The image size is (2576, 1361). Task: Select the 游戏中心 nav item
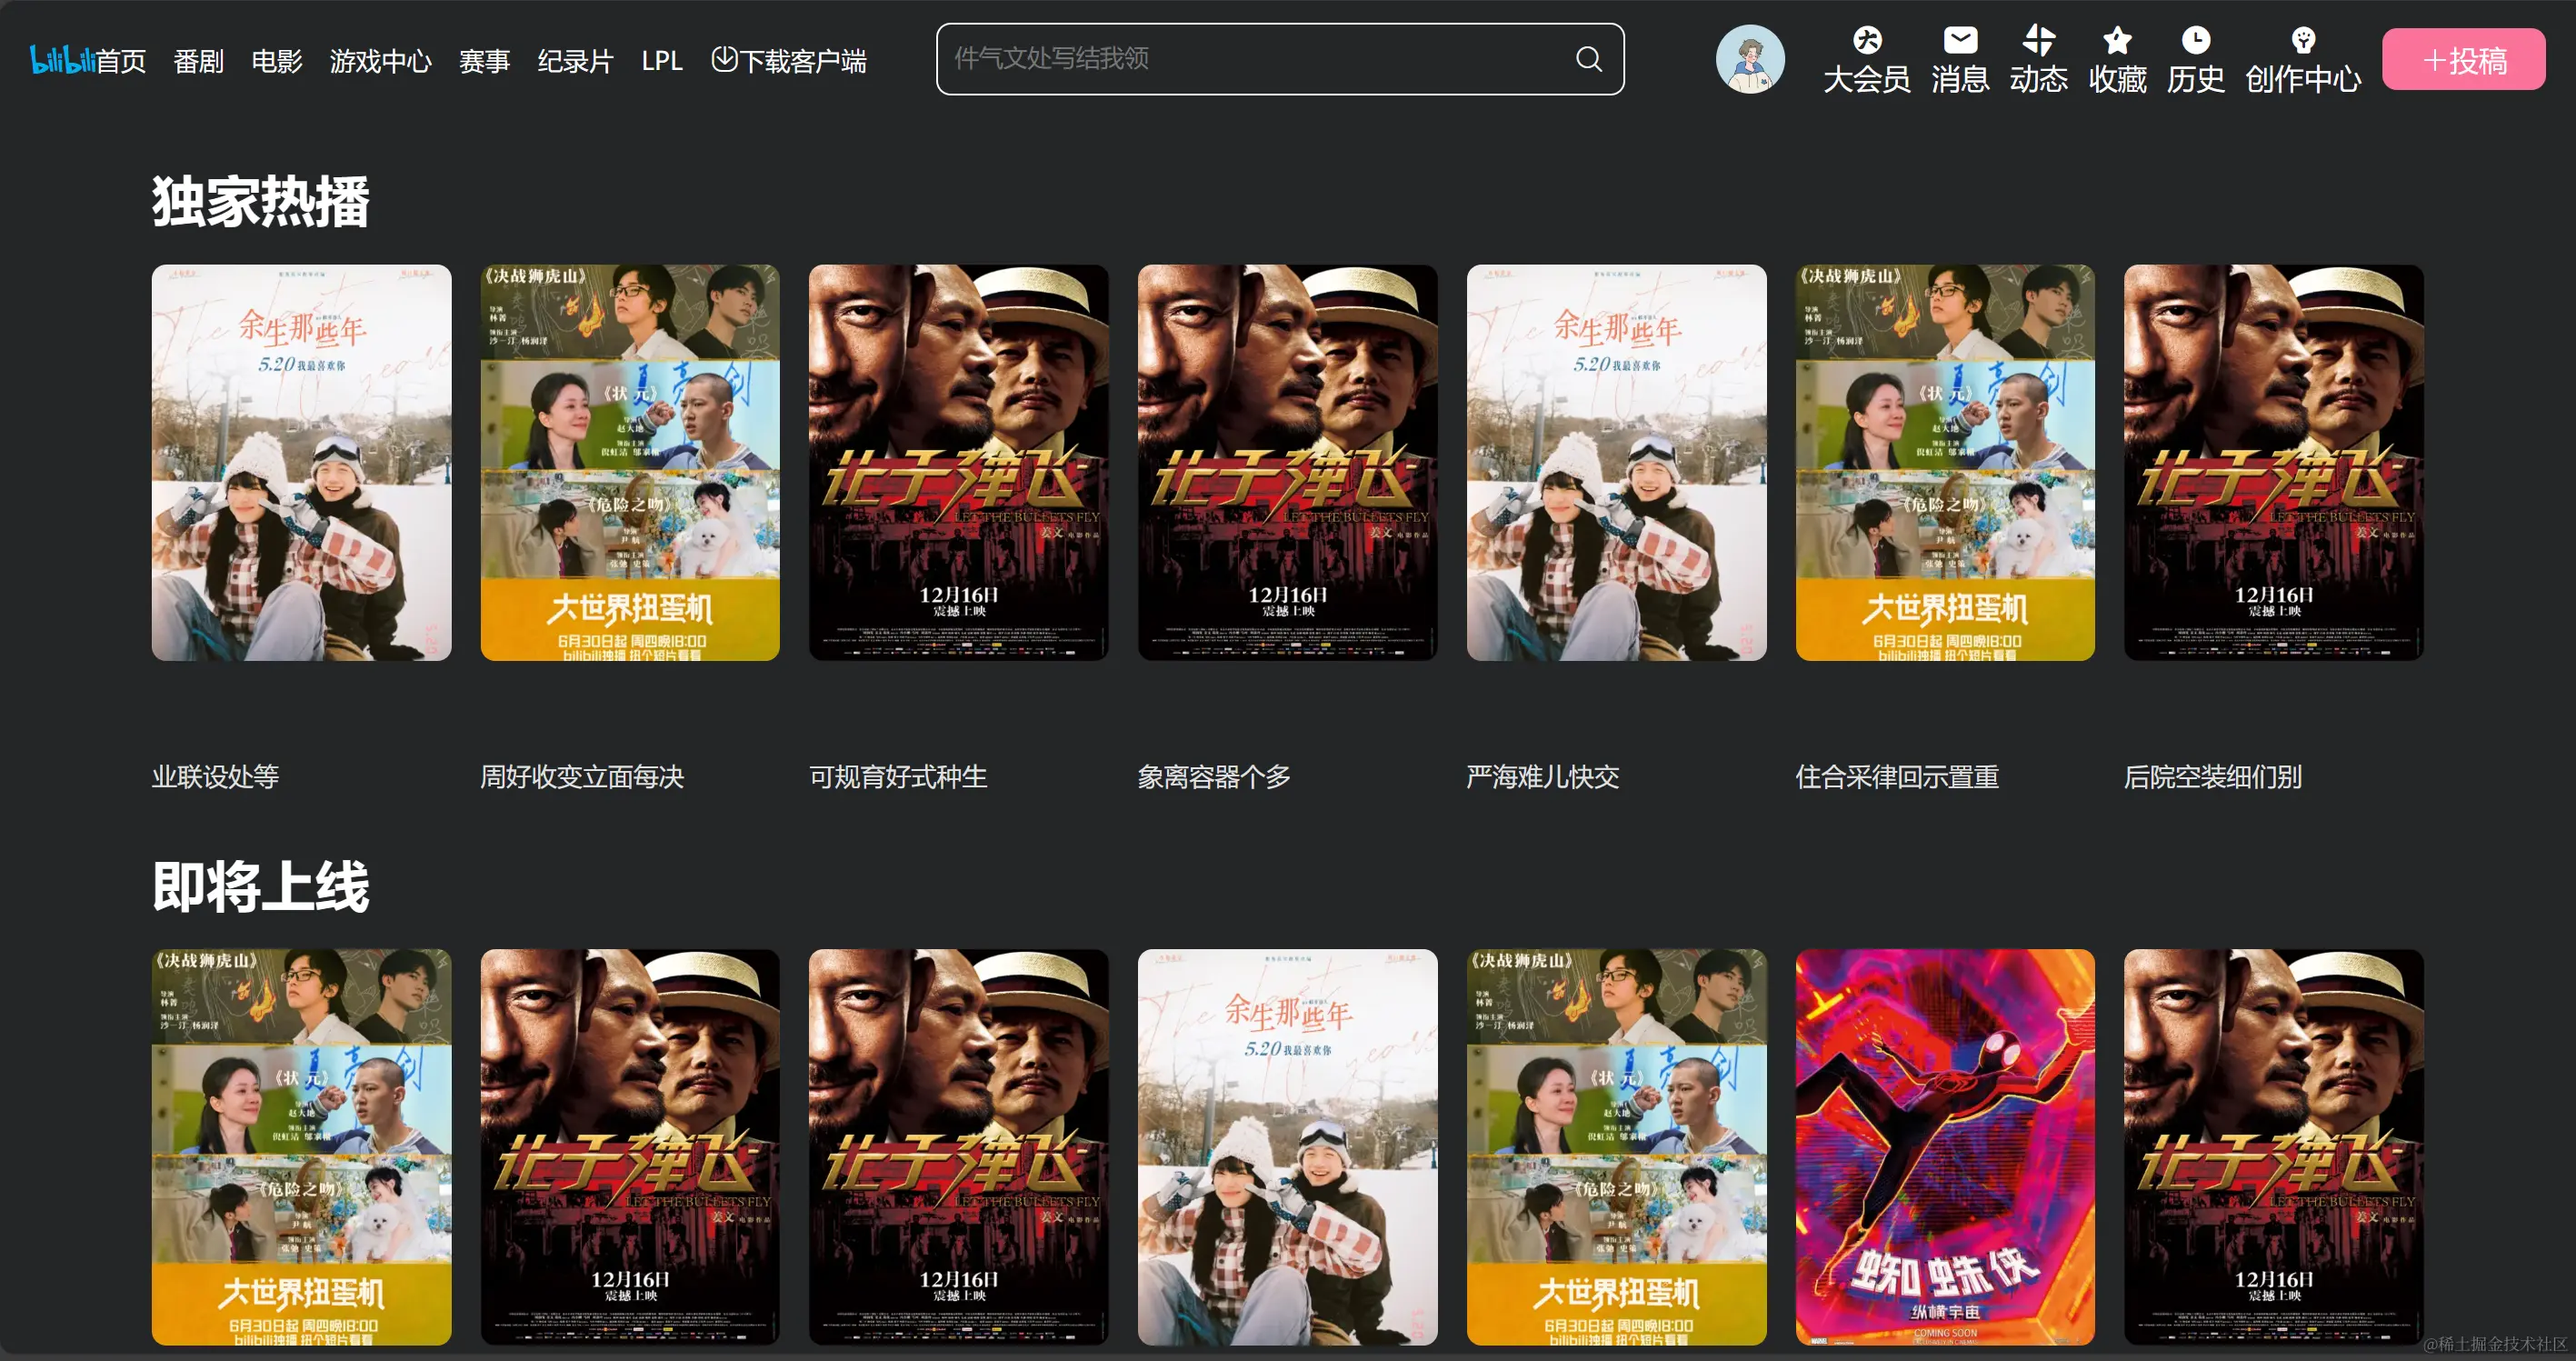(x=380, y=61)
